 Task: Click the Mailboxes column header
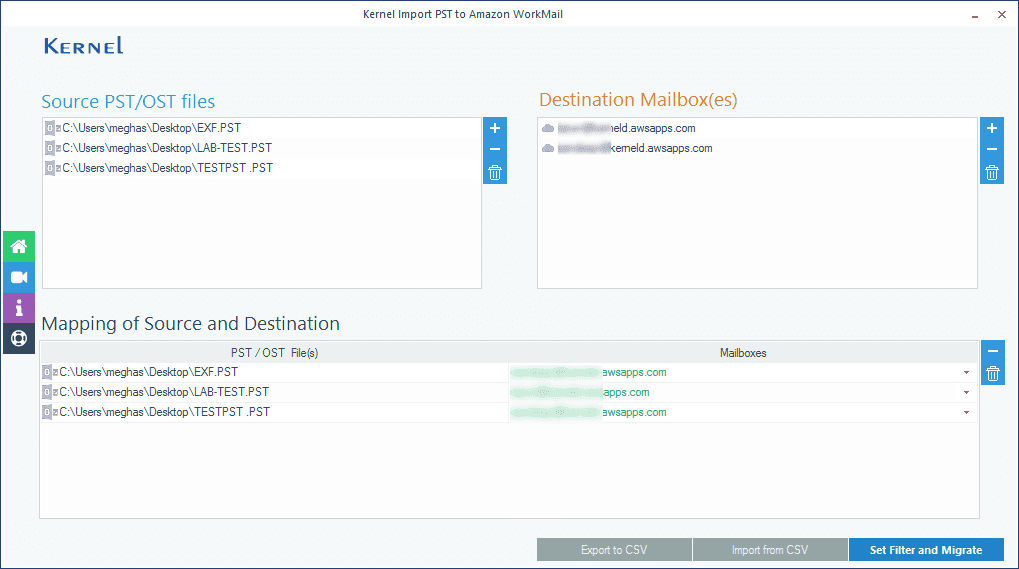coord(743,353)
